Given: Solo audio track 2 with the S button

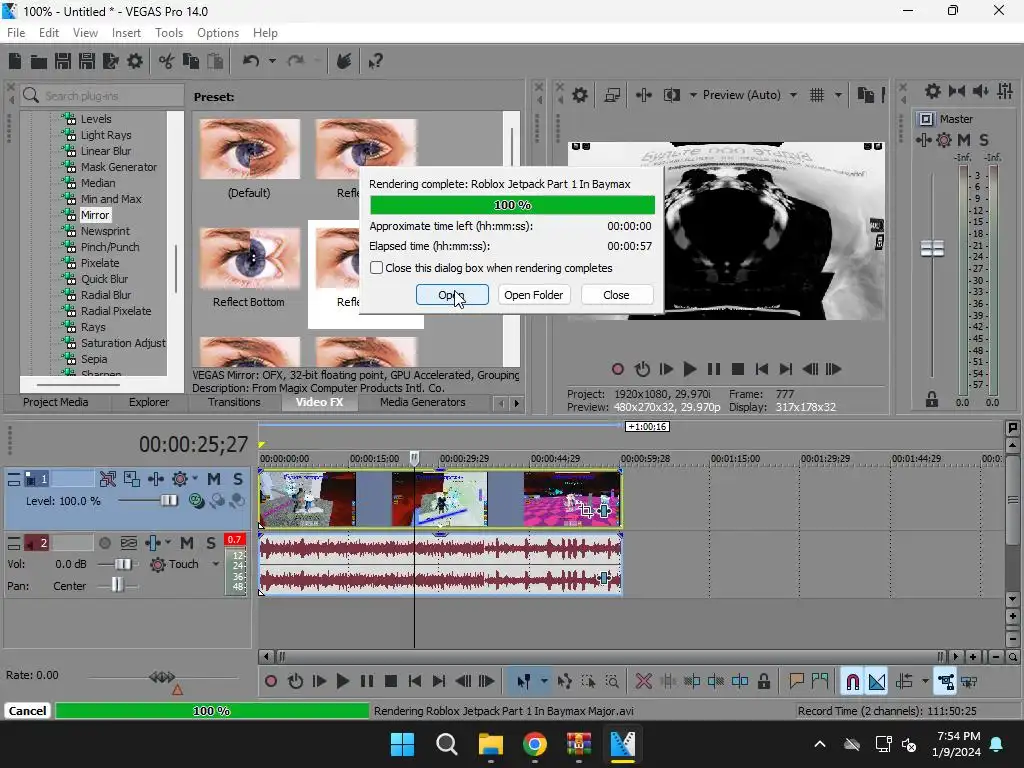Looking at the screenshot, I should 210,543.
